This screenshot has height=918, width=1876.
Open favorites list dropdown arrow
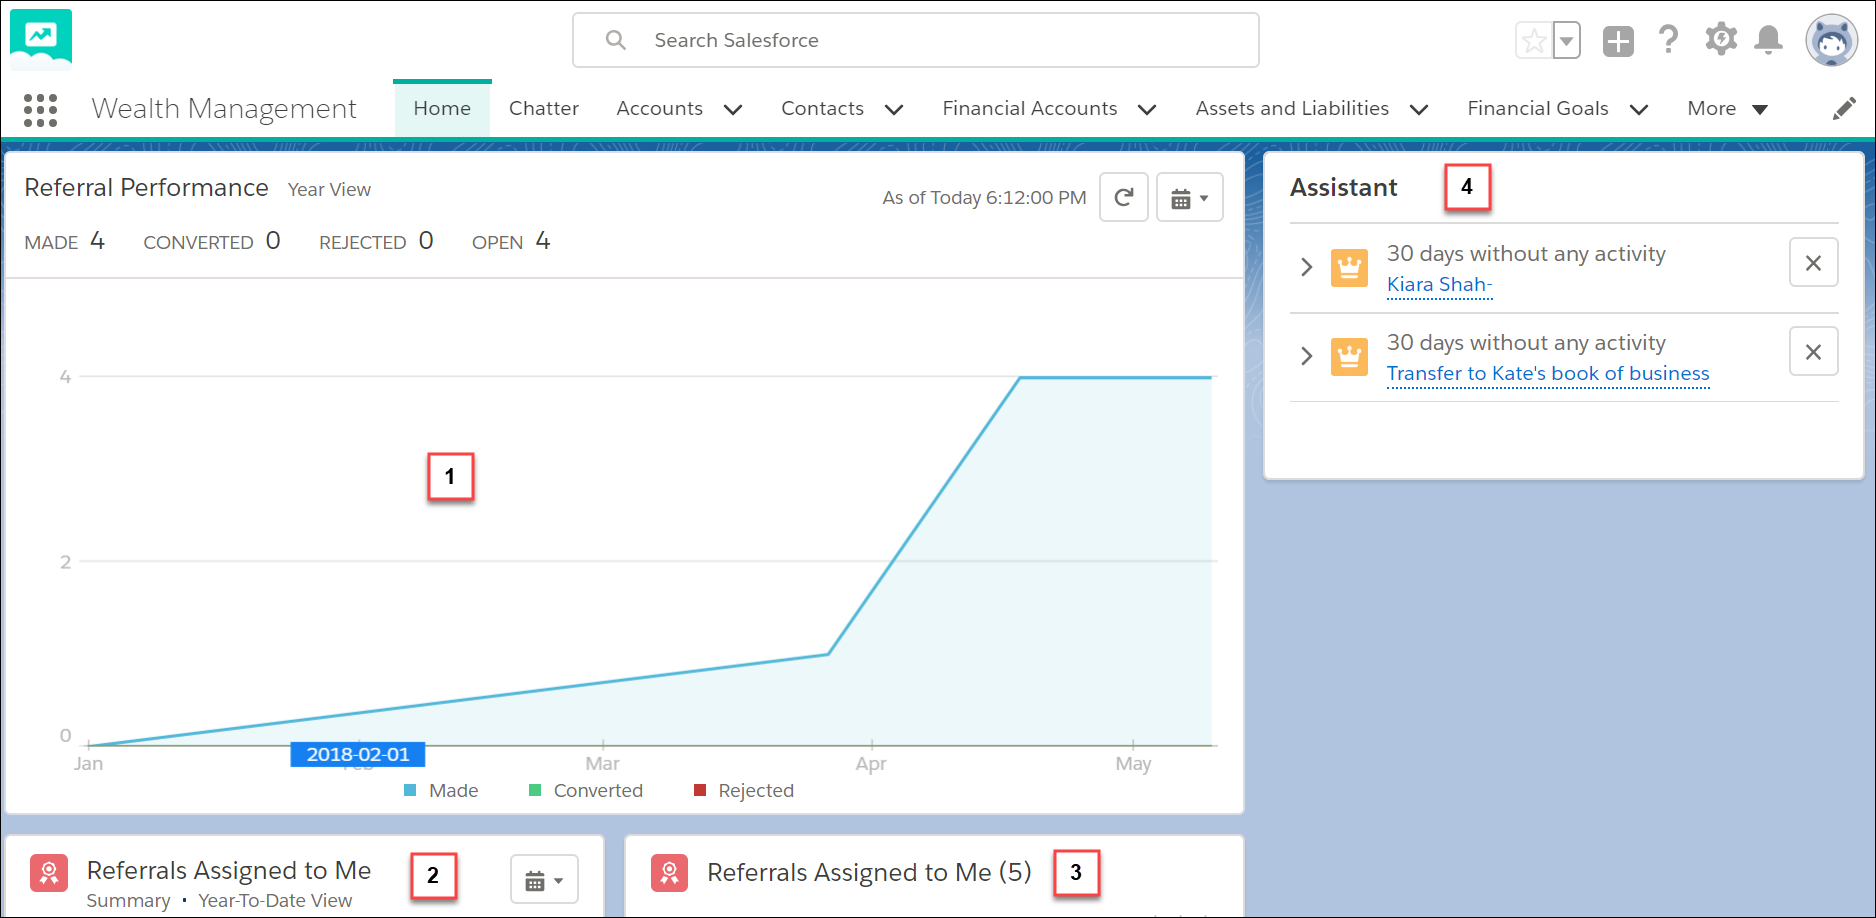(x=1567, y=41)
